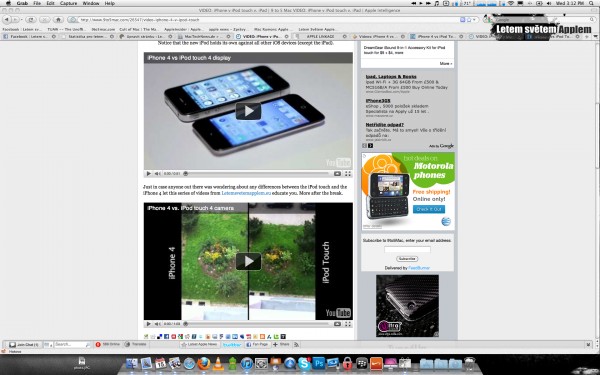Image resolution: width=600 pixels, height=375 pixels.
Task: Open Finder from the Dock
Action: (x=131, y=364)
